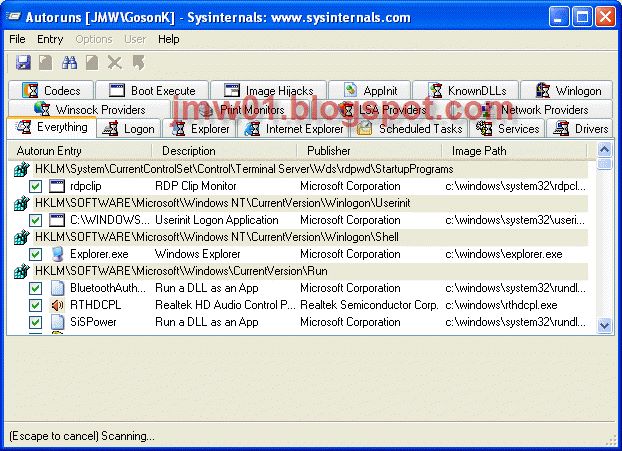Click the Autoruns title bar app icon
Screen dimensions: 622x451
13,17
